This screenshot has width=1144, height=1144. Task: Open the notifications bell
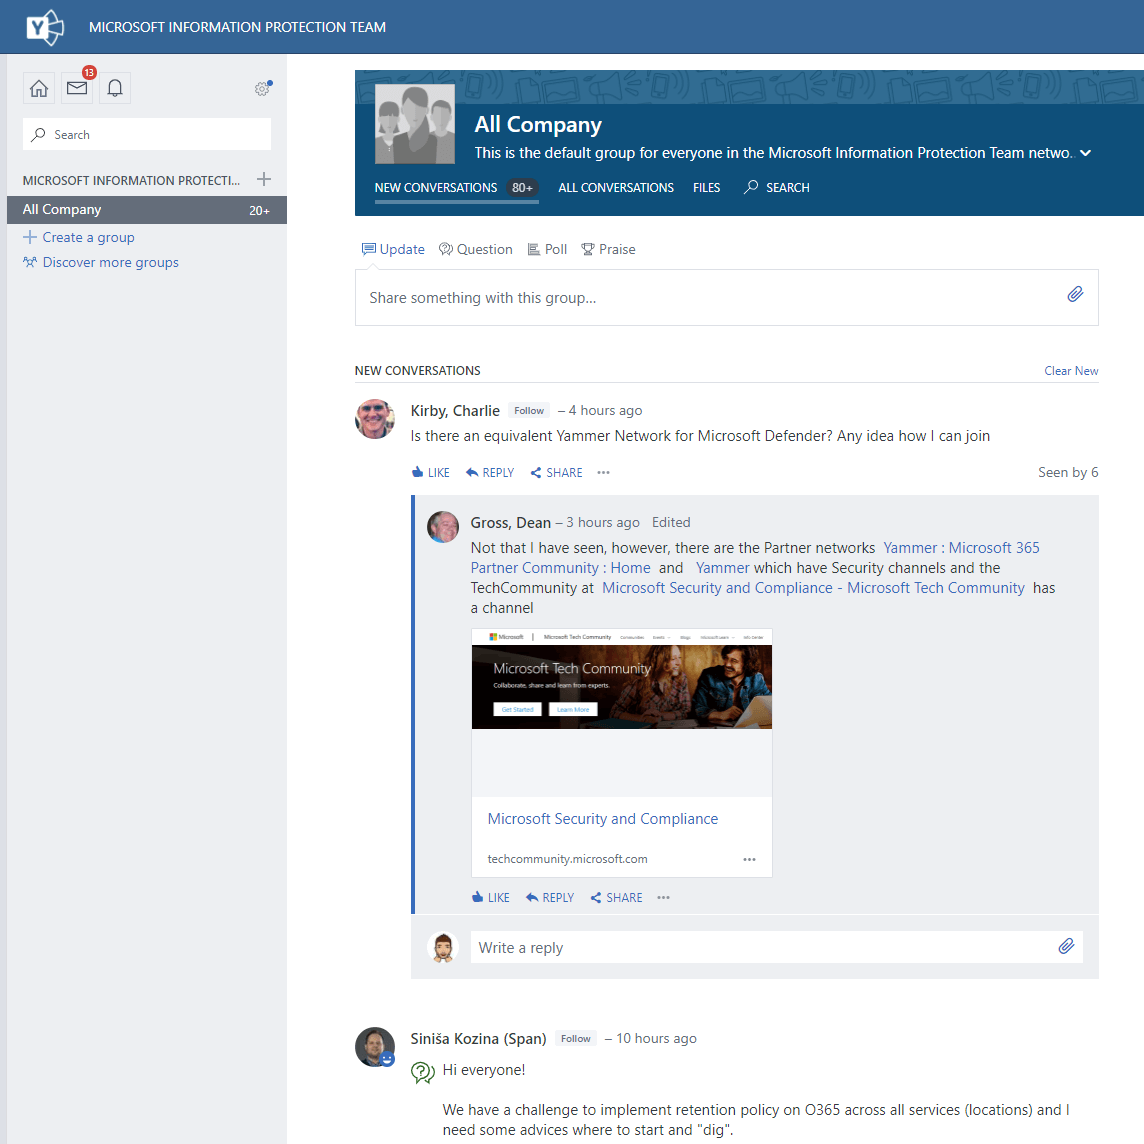[x=114, y=88]
